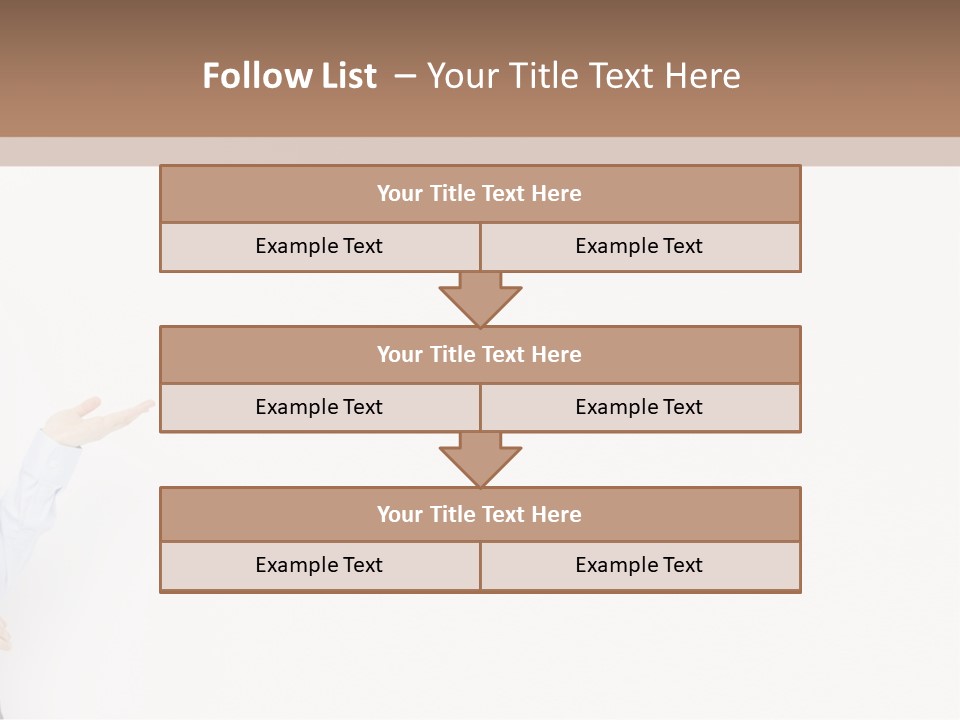Click right Example Text cell in third block
The height and width of the screenshot is (720, 960).
coord(640,565)
